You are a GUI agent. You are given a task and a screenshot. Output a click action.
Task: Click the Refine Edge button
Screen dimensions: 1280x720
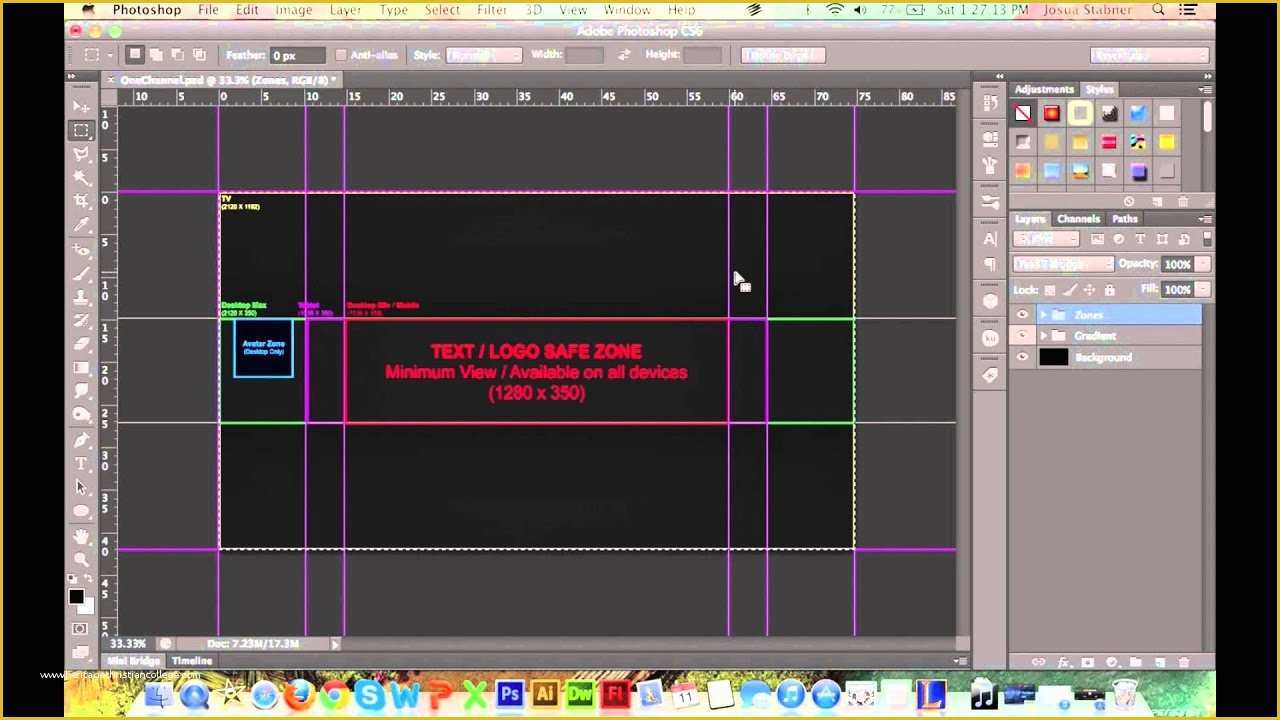[782, 55]
